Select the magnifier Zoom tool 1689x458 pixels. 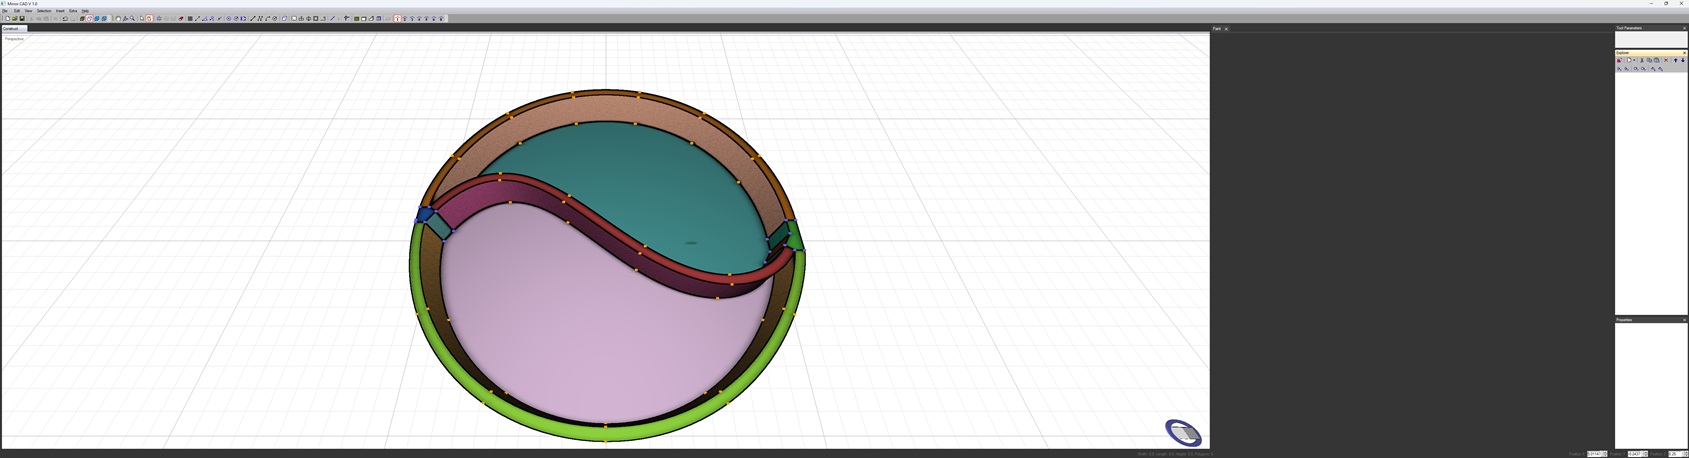point(132,18)
